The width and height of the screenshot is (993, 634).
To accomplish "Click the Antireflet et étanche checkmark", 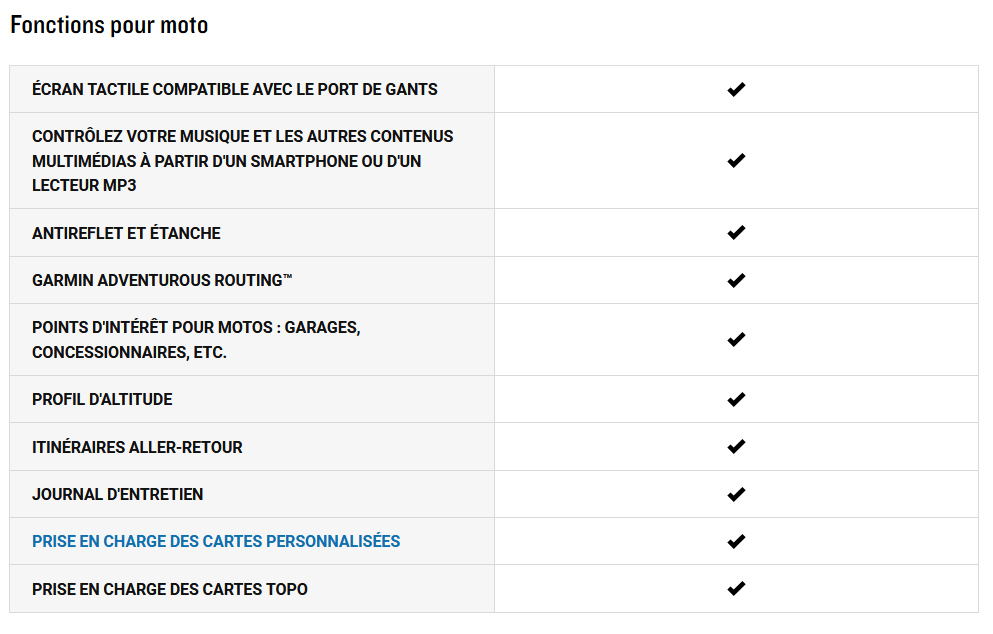I will pos(736,232).
